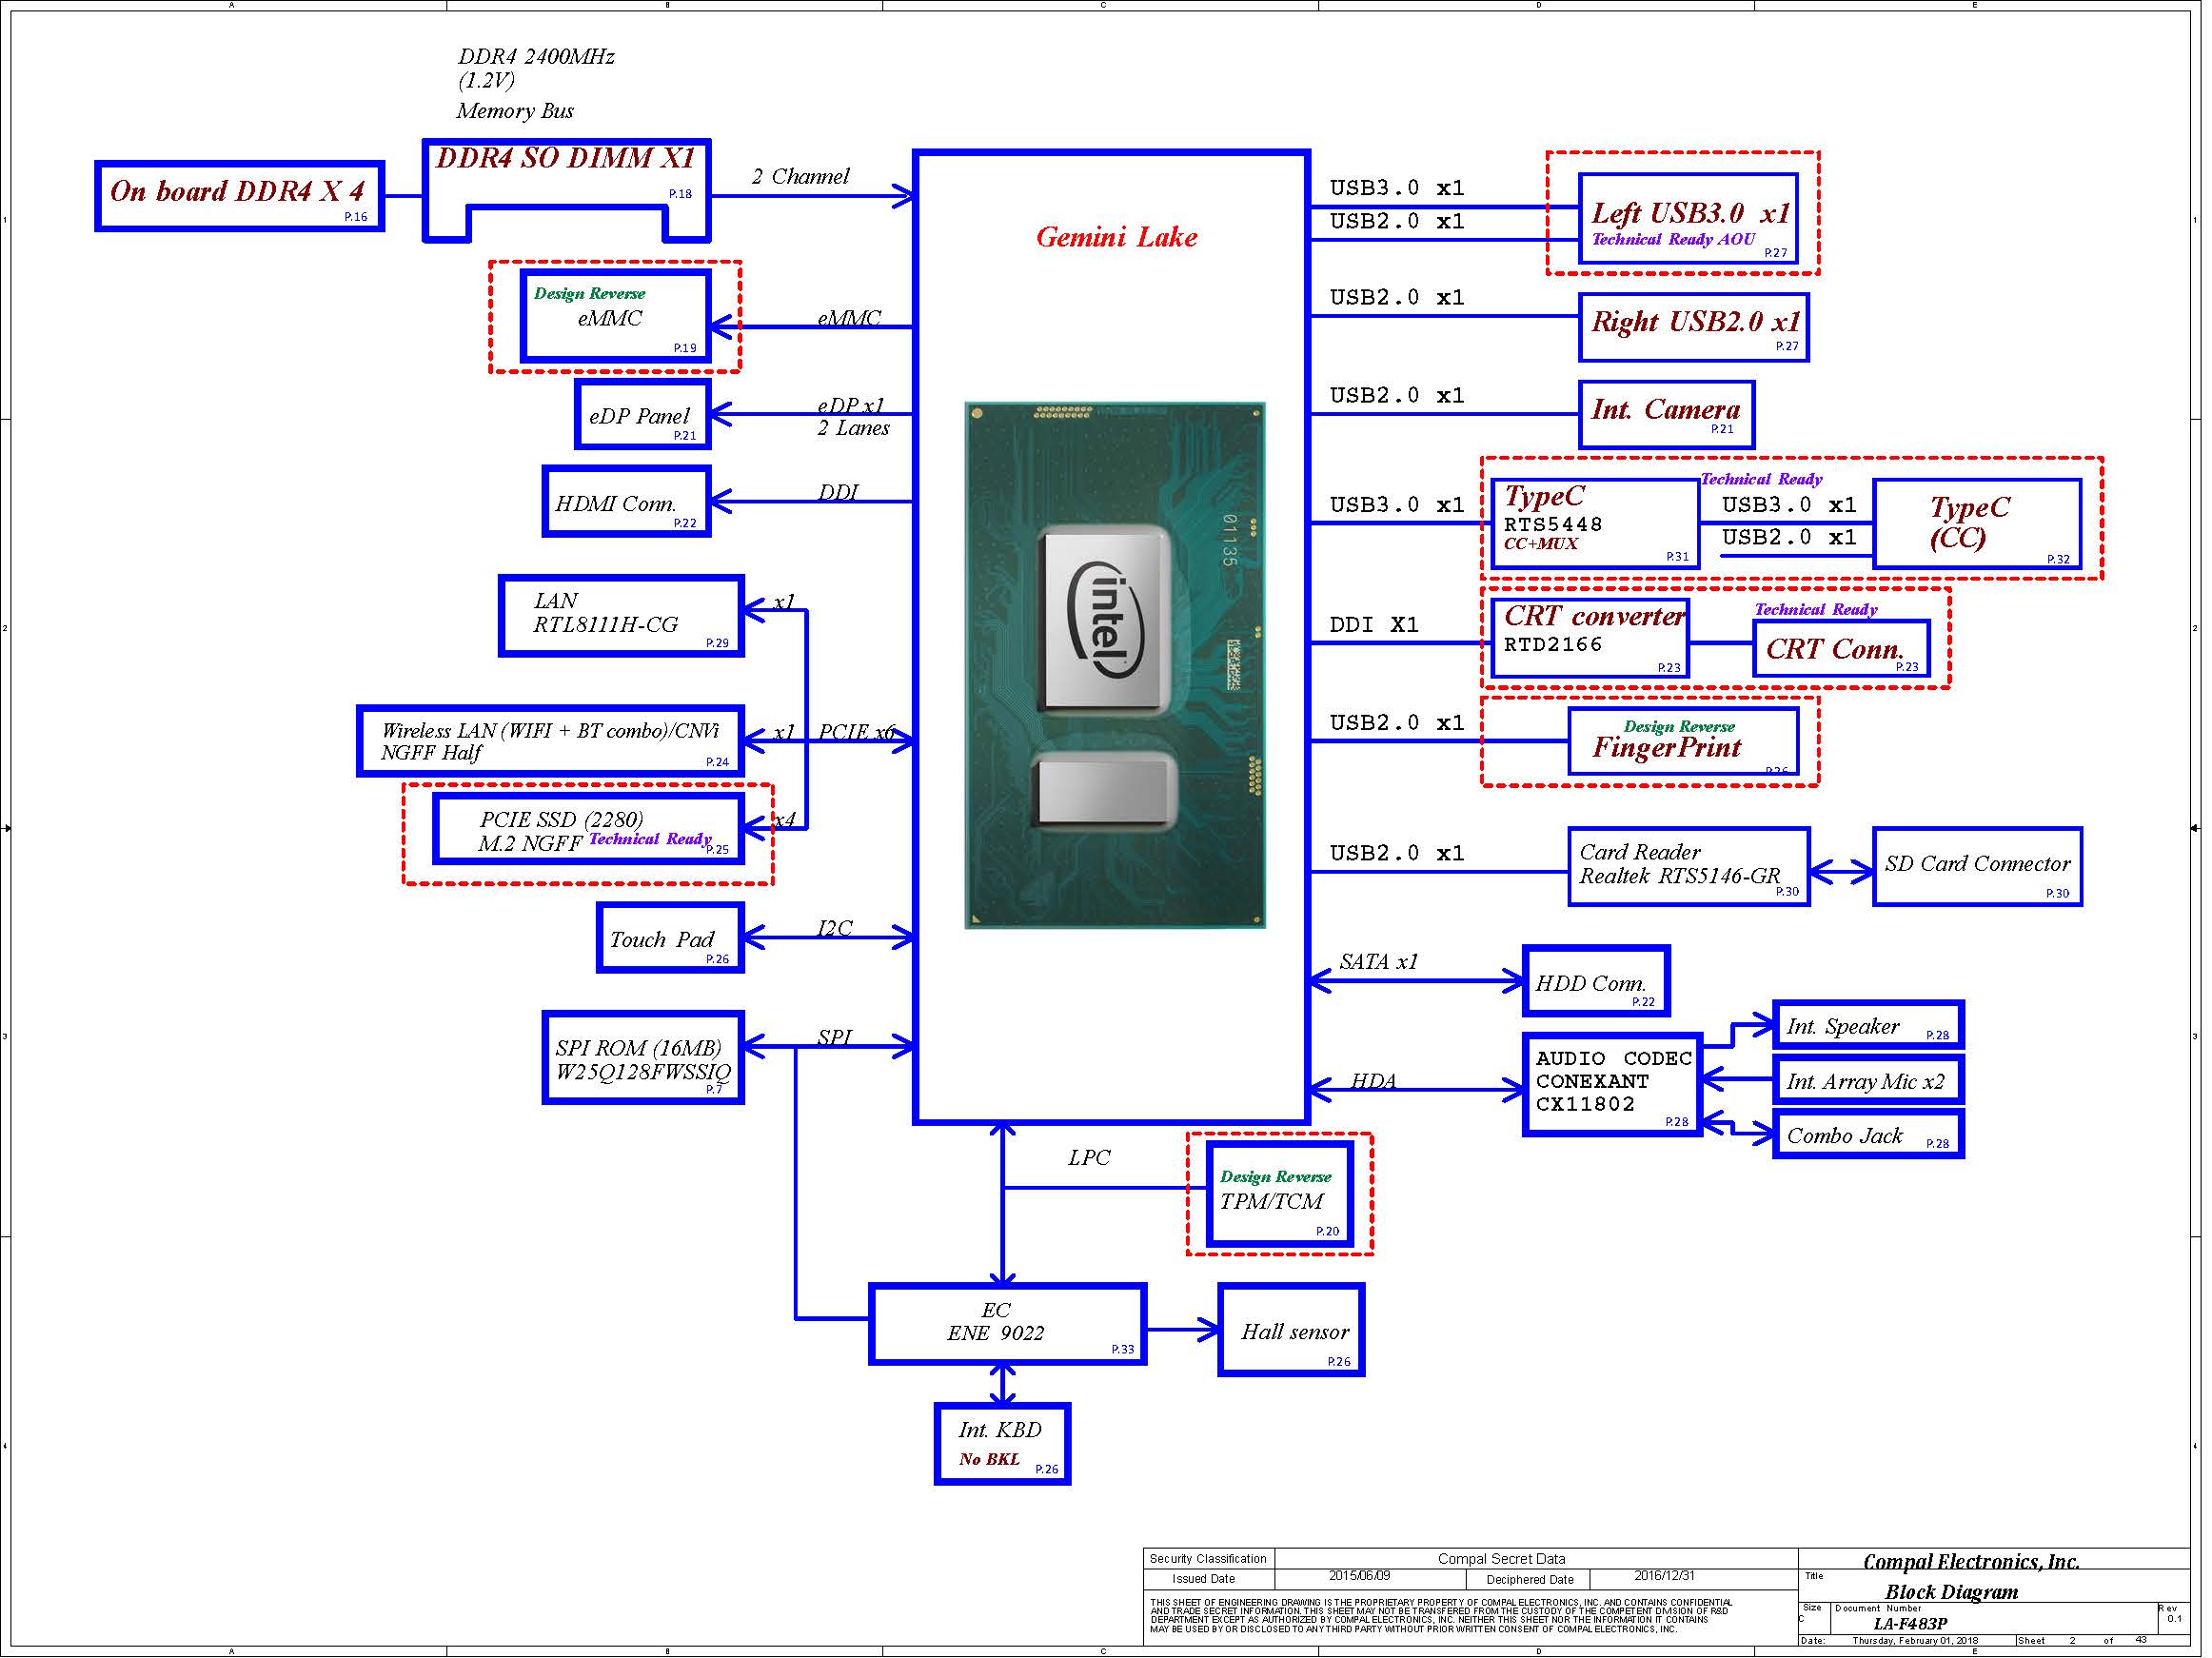Click the CRT converter RTD2166 block
This screenshot has height=1658, width=2212.
coord(1589,638)
